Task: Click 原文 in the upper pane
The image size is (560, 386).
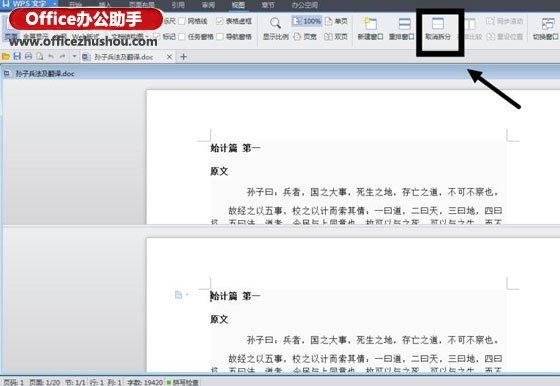Action: pyautogui.click(x=219, y=171)
